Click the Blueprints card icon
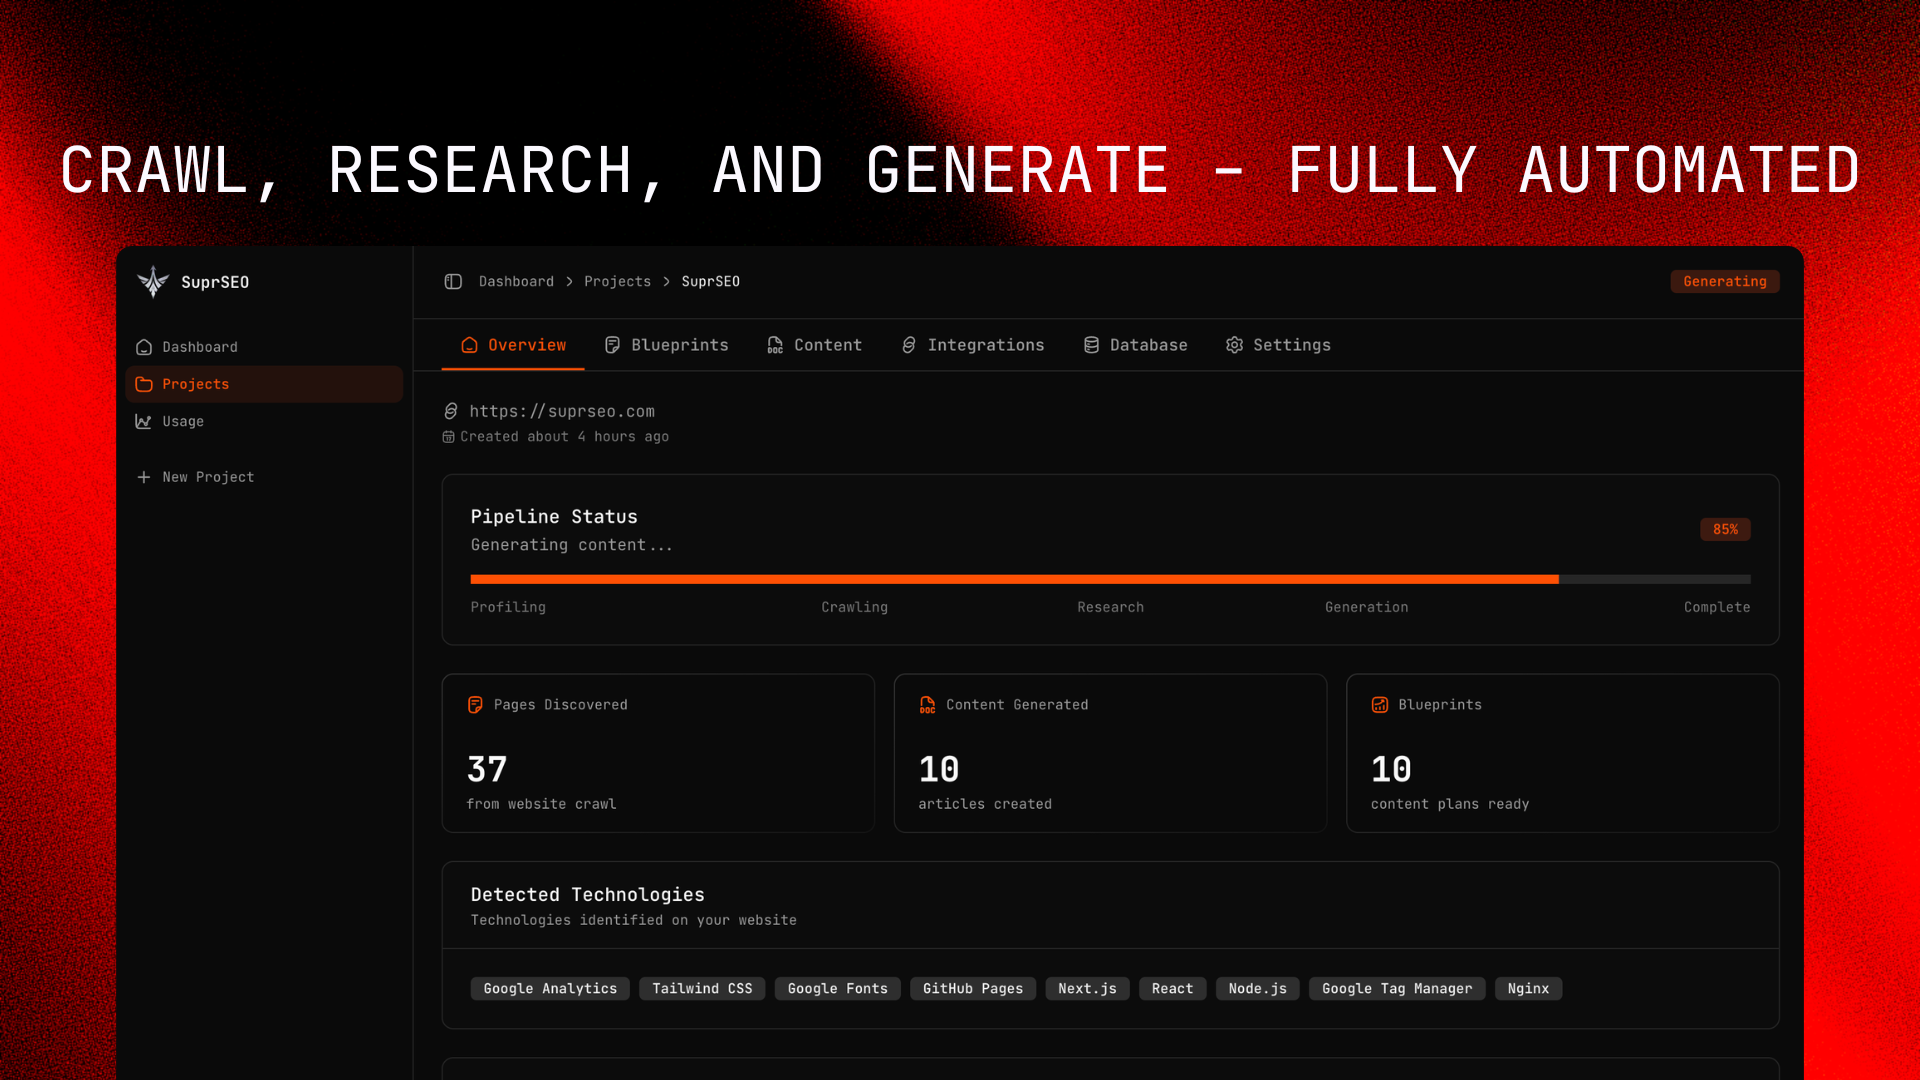This screenshot has height=1080, width=1920. (x=1380, y=704)
